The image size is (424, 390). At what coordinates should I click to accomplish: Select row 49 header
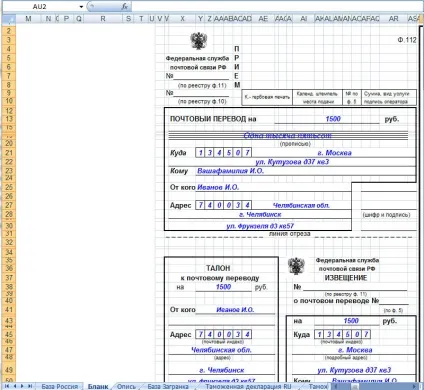[9, 370]
